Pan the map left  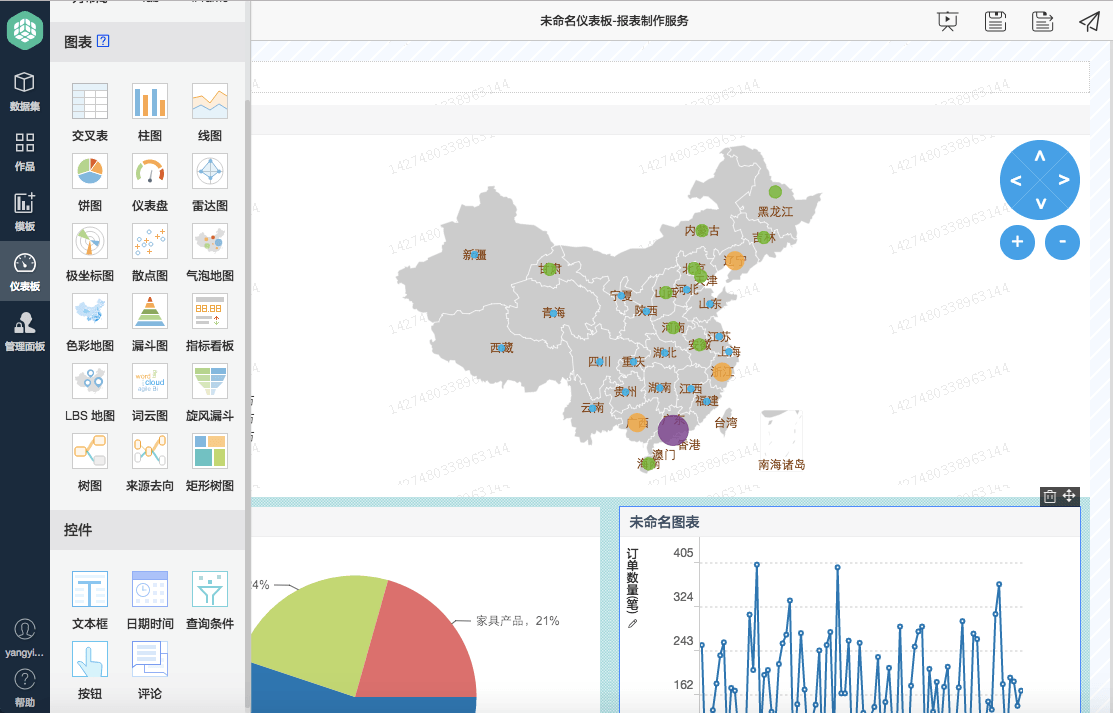coord(1016,180)
